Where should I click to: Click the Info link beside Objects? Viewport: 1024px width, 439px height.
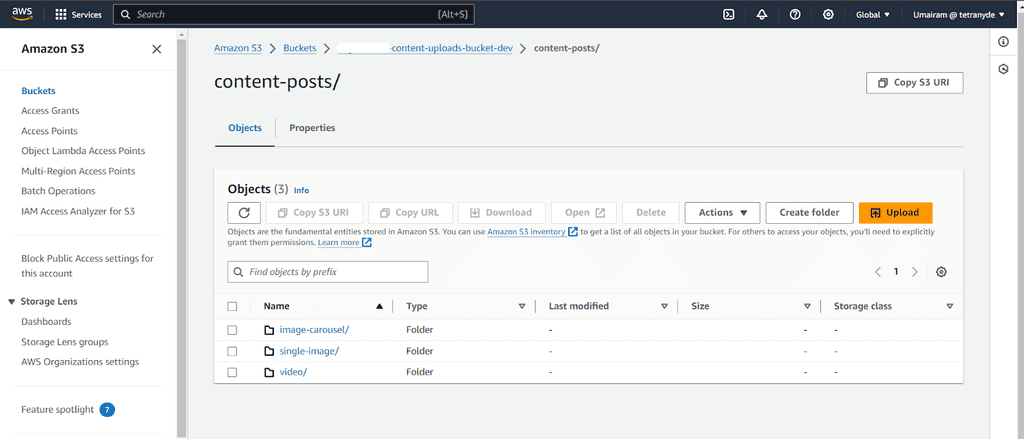301,190
